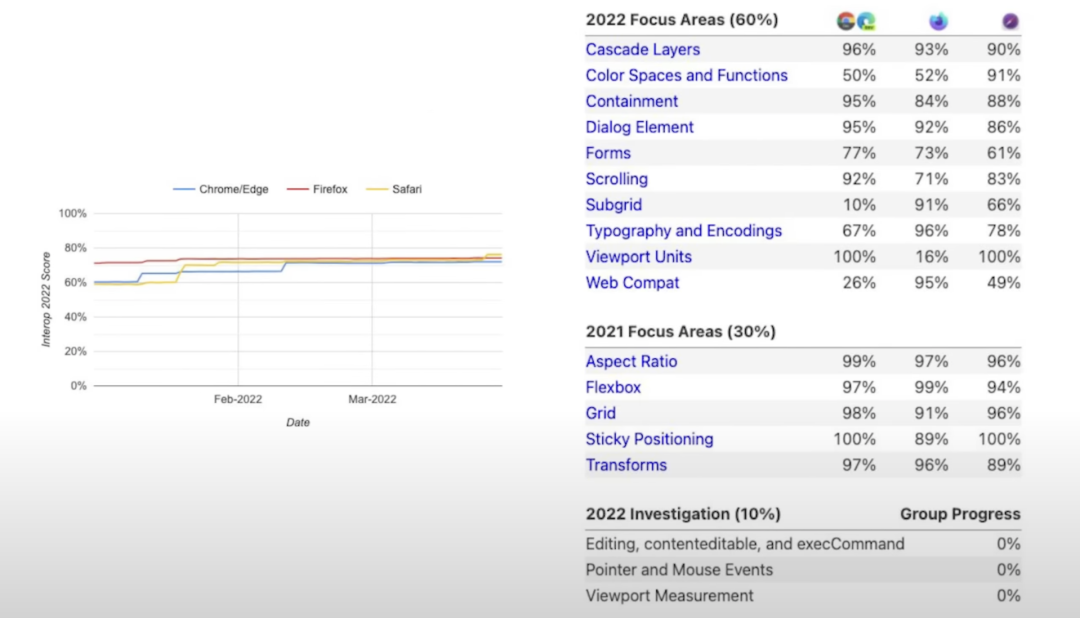The image size is (1080, 618).
Task: Open the Viewport Units link
Action: click(638, 257)
